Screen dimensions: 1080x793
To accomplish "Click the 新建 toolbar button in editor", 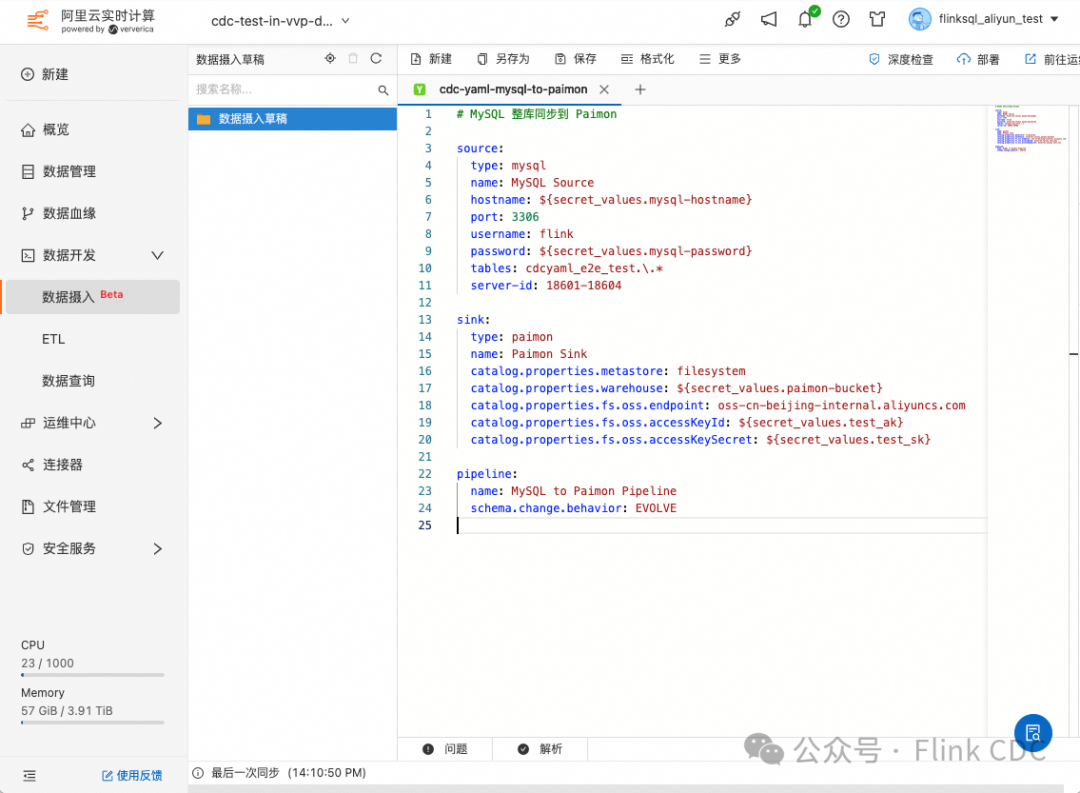I will coord(431,59).
